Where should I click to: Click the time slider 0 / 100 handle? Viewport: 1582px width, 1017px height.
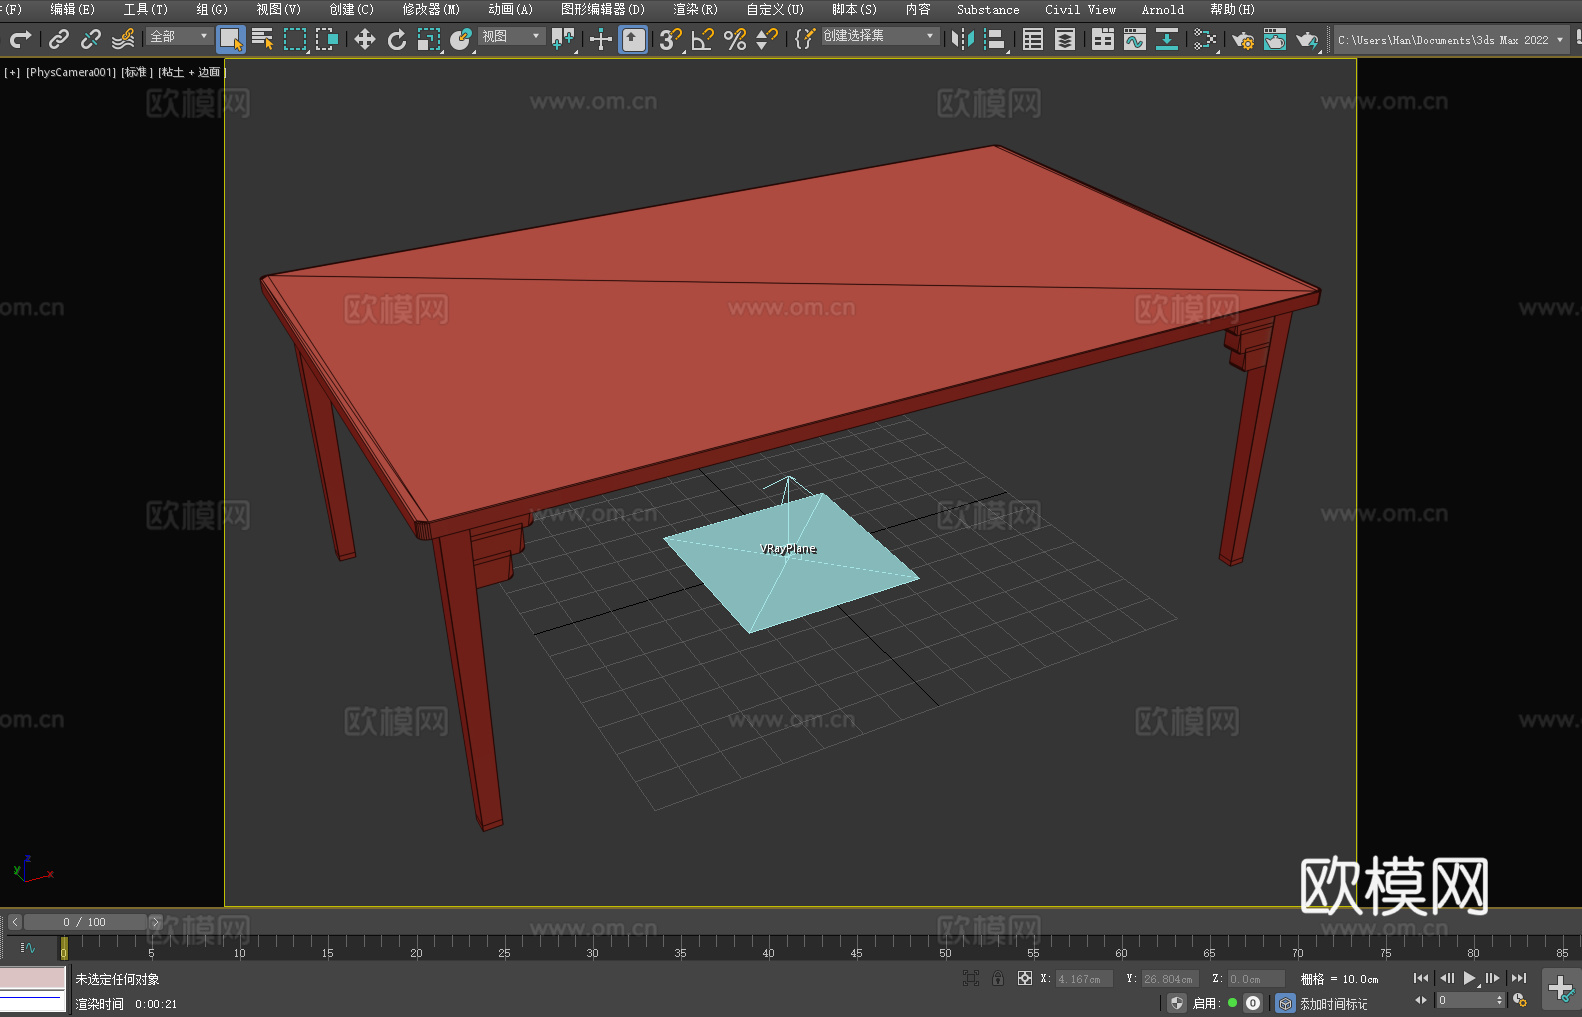(x=85, y=922)
